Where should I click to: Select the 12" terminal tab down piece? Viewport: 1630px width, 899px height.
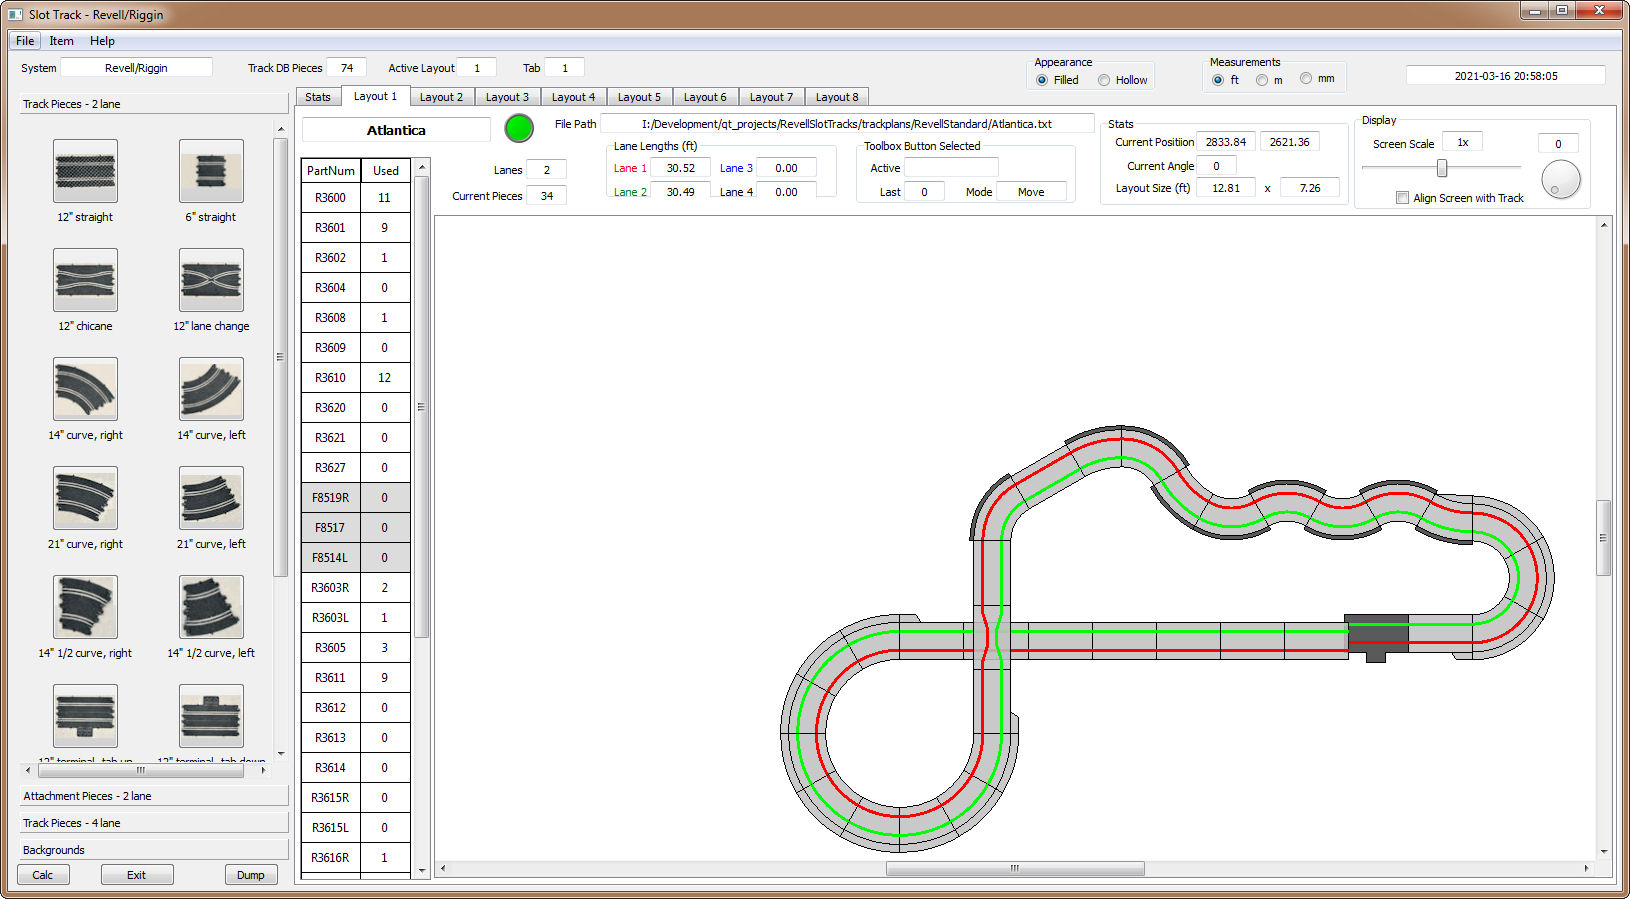pyautogui.click(x=211, y=716)
